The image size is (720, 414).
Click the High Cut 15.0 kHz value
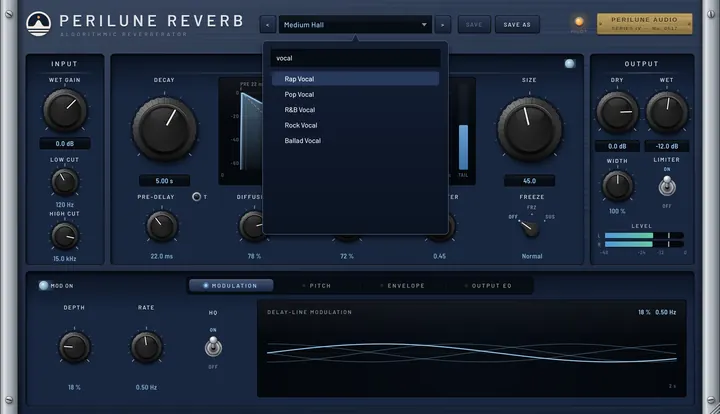coord(65,259)
